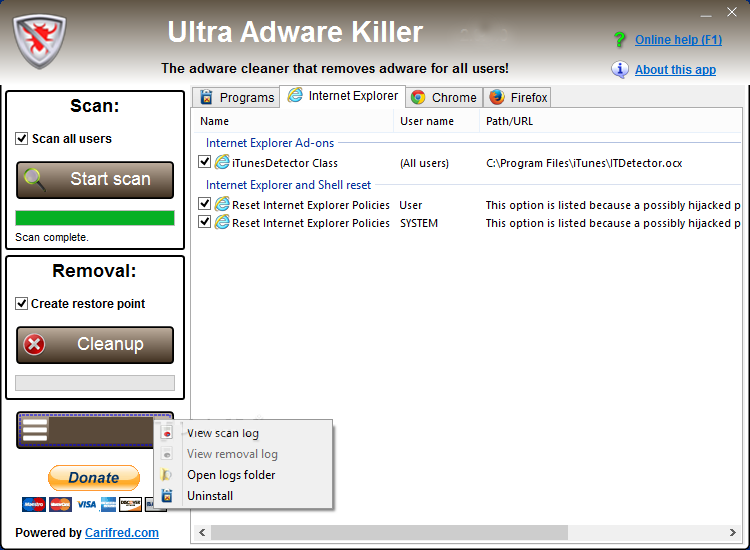This screenshot has width=750, height=550.
Task: Choose Open logs folder from menu
Action: coord(243,475)
